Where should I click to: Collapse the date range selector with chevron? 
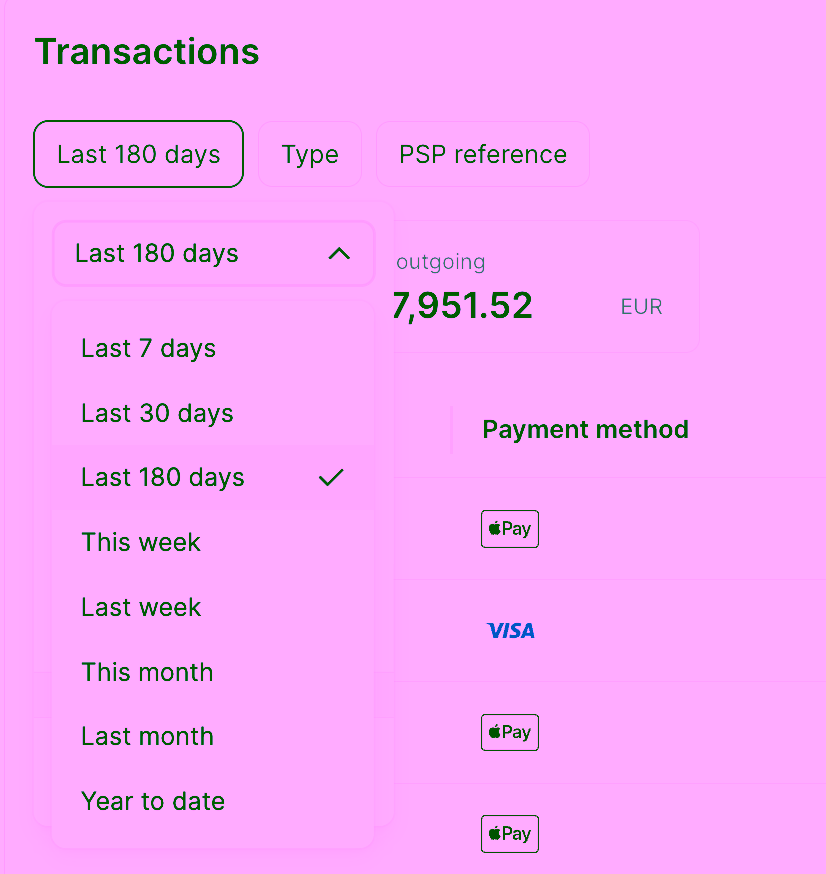click(339, 254)
